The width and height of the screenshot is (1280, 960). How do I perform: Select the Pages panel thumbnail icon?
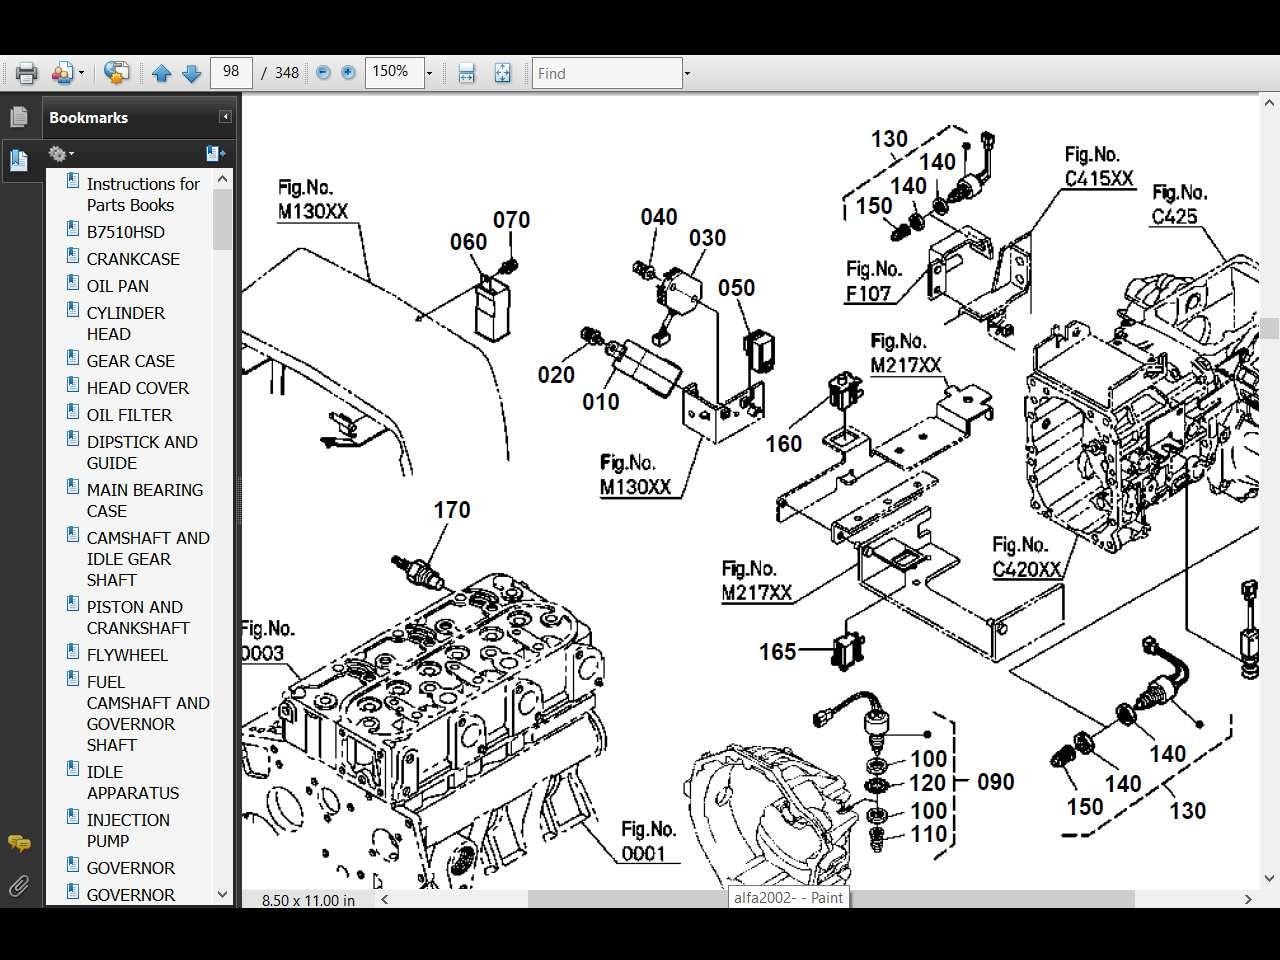point(20,116)
